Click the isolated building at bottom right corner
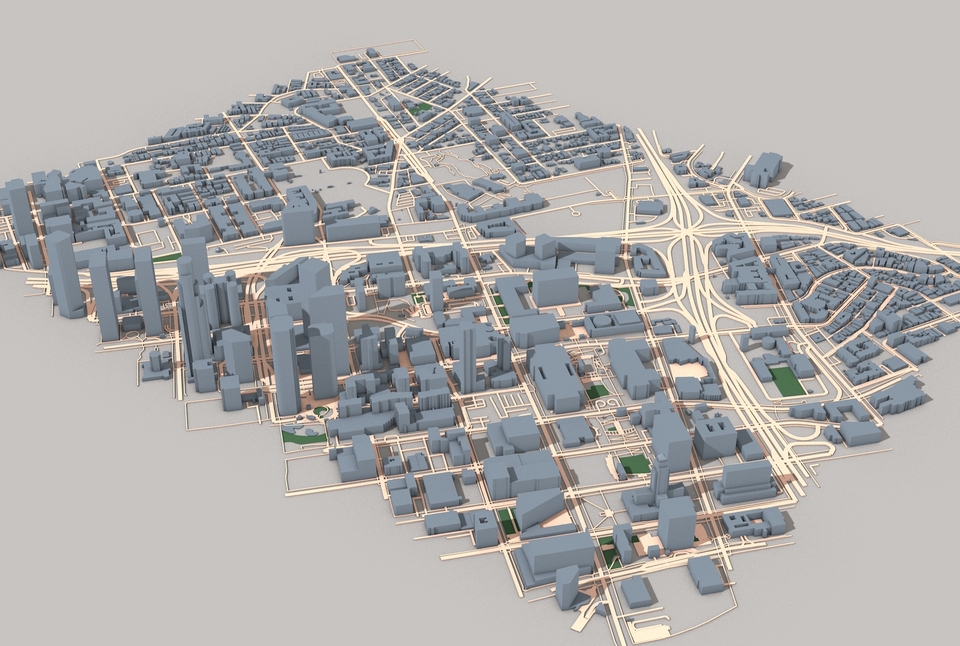960x646 pixels. pos(705,574)
